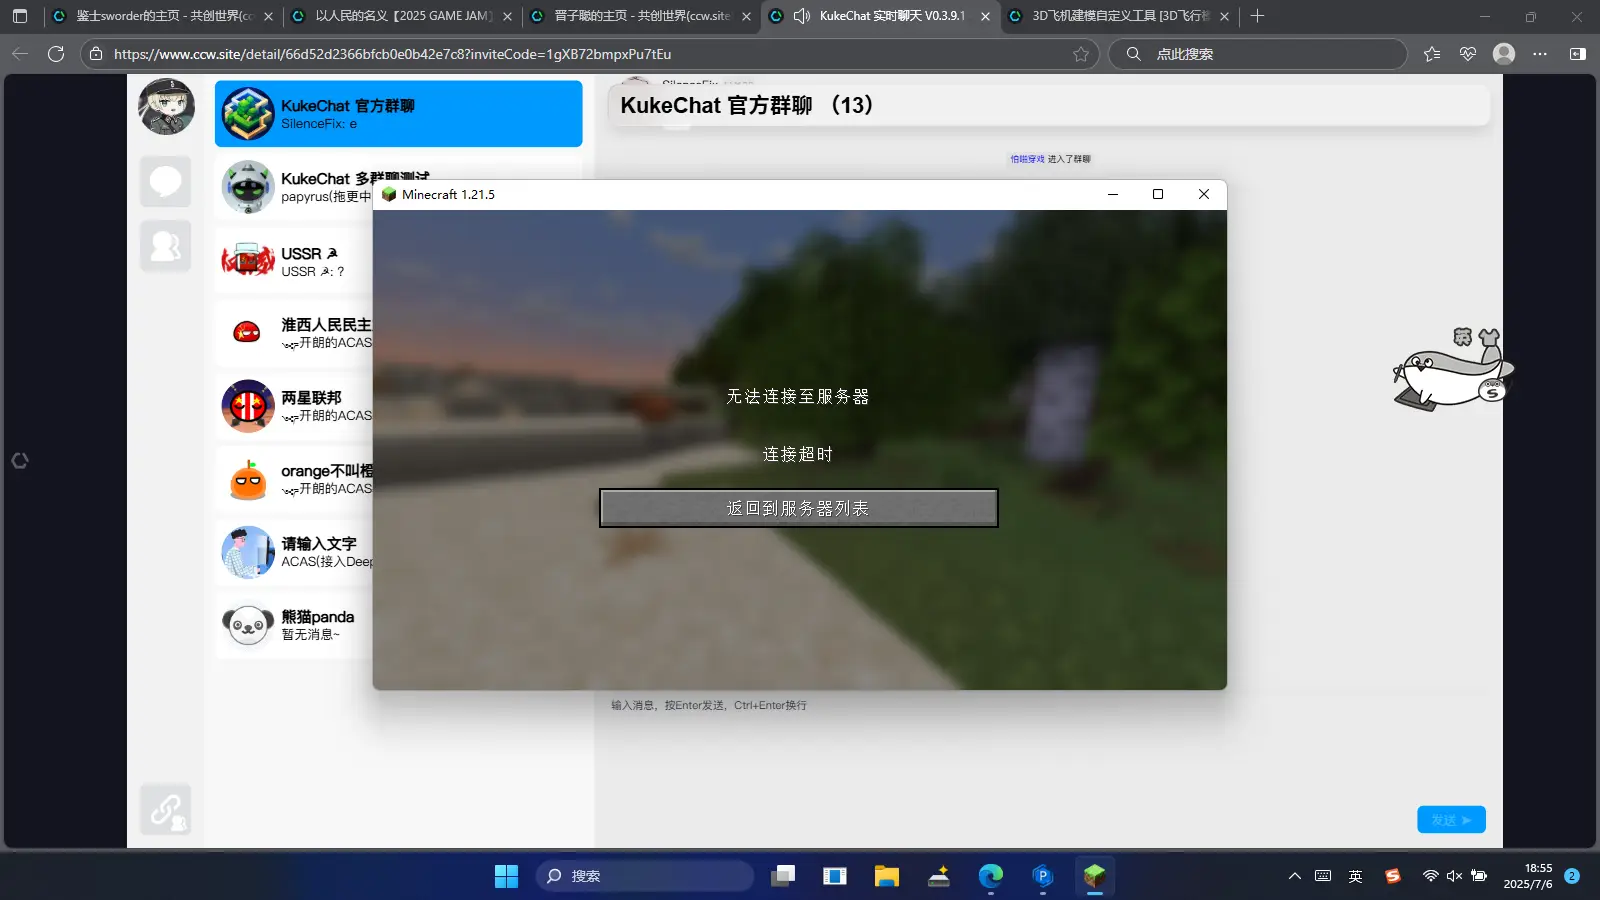The height and width of the screenshot is (900, 1600).
Task: Open Sogou input tray icon
Action: coord(1393,876)
